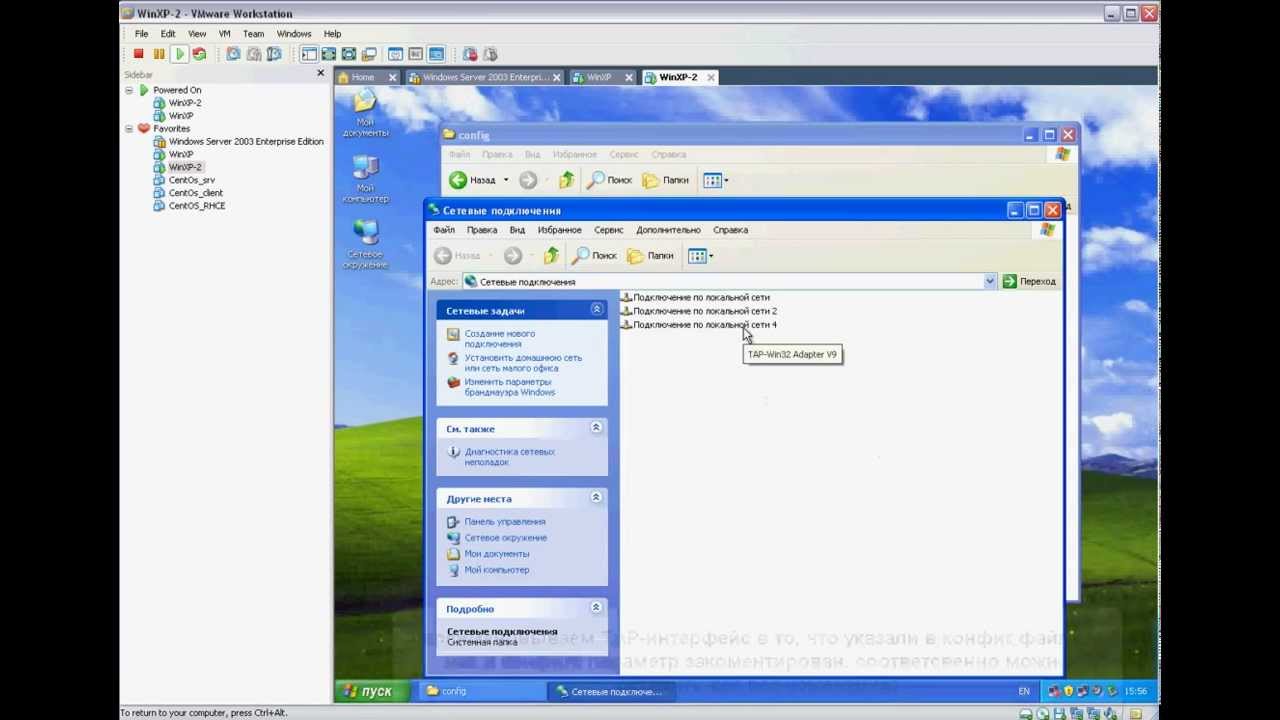Open the VMware File menu
Viewport: 1280px width, 720px height.
point(142,34)
